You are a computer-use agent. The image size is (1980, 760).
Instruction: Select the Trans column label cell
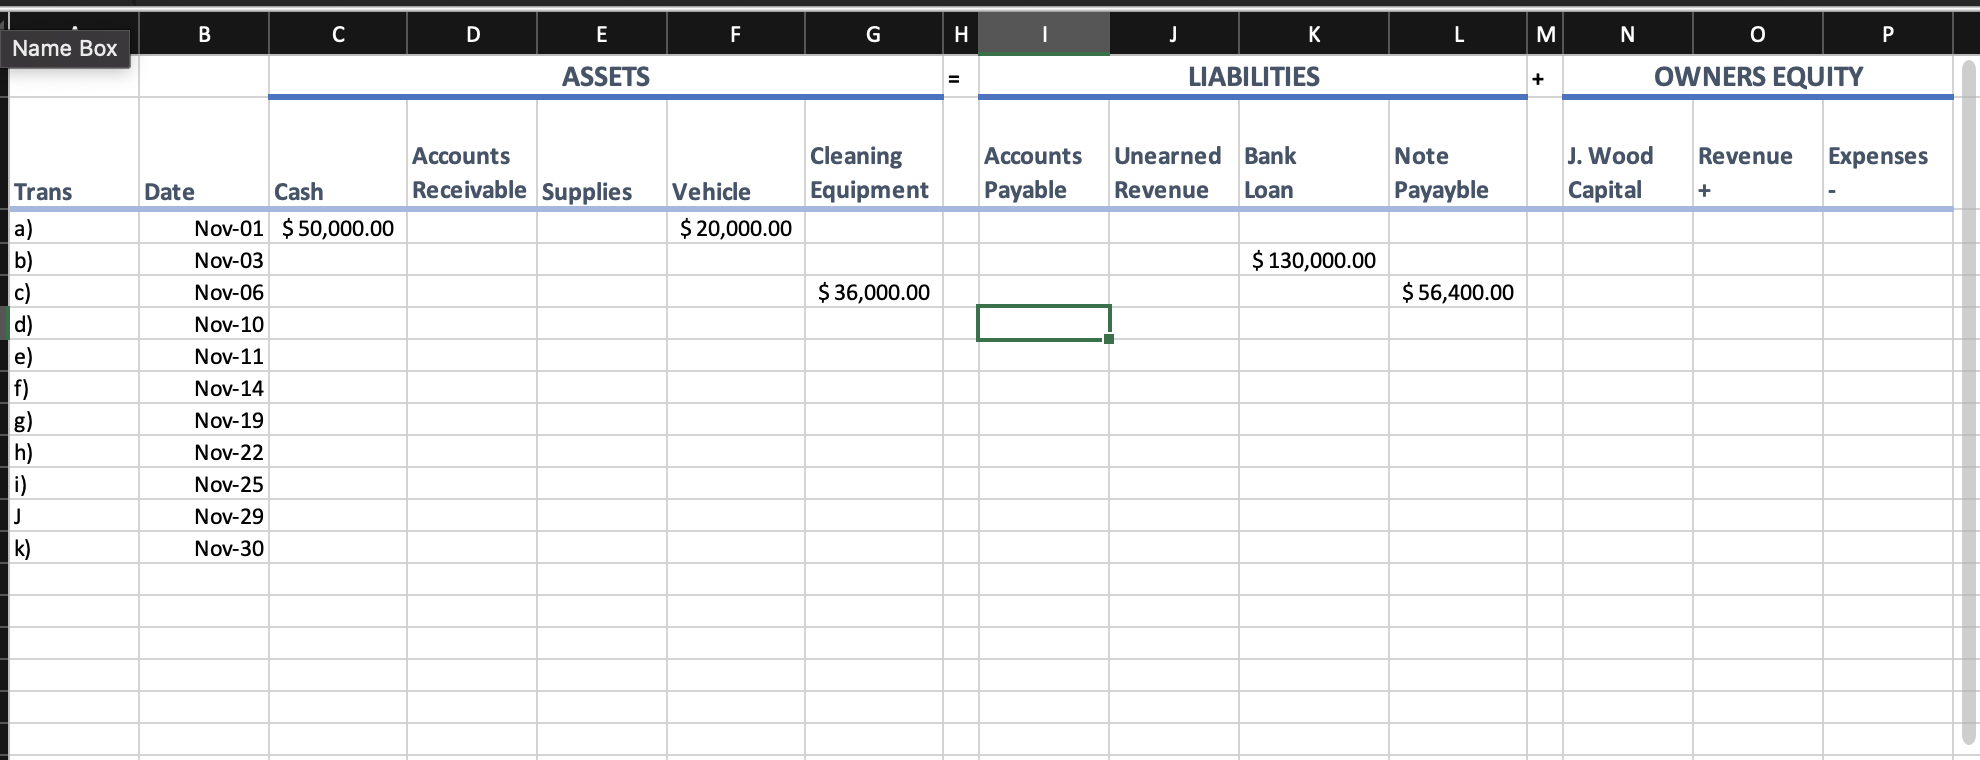(x=74, y=154)
